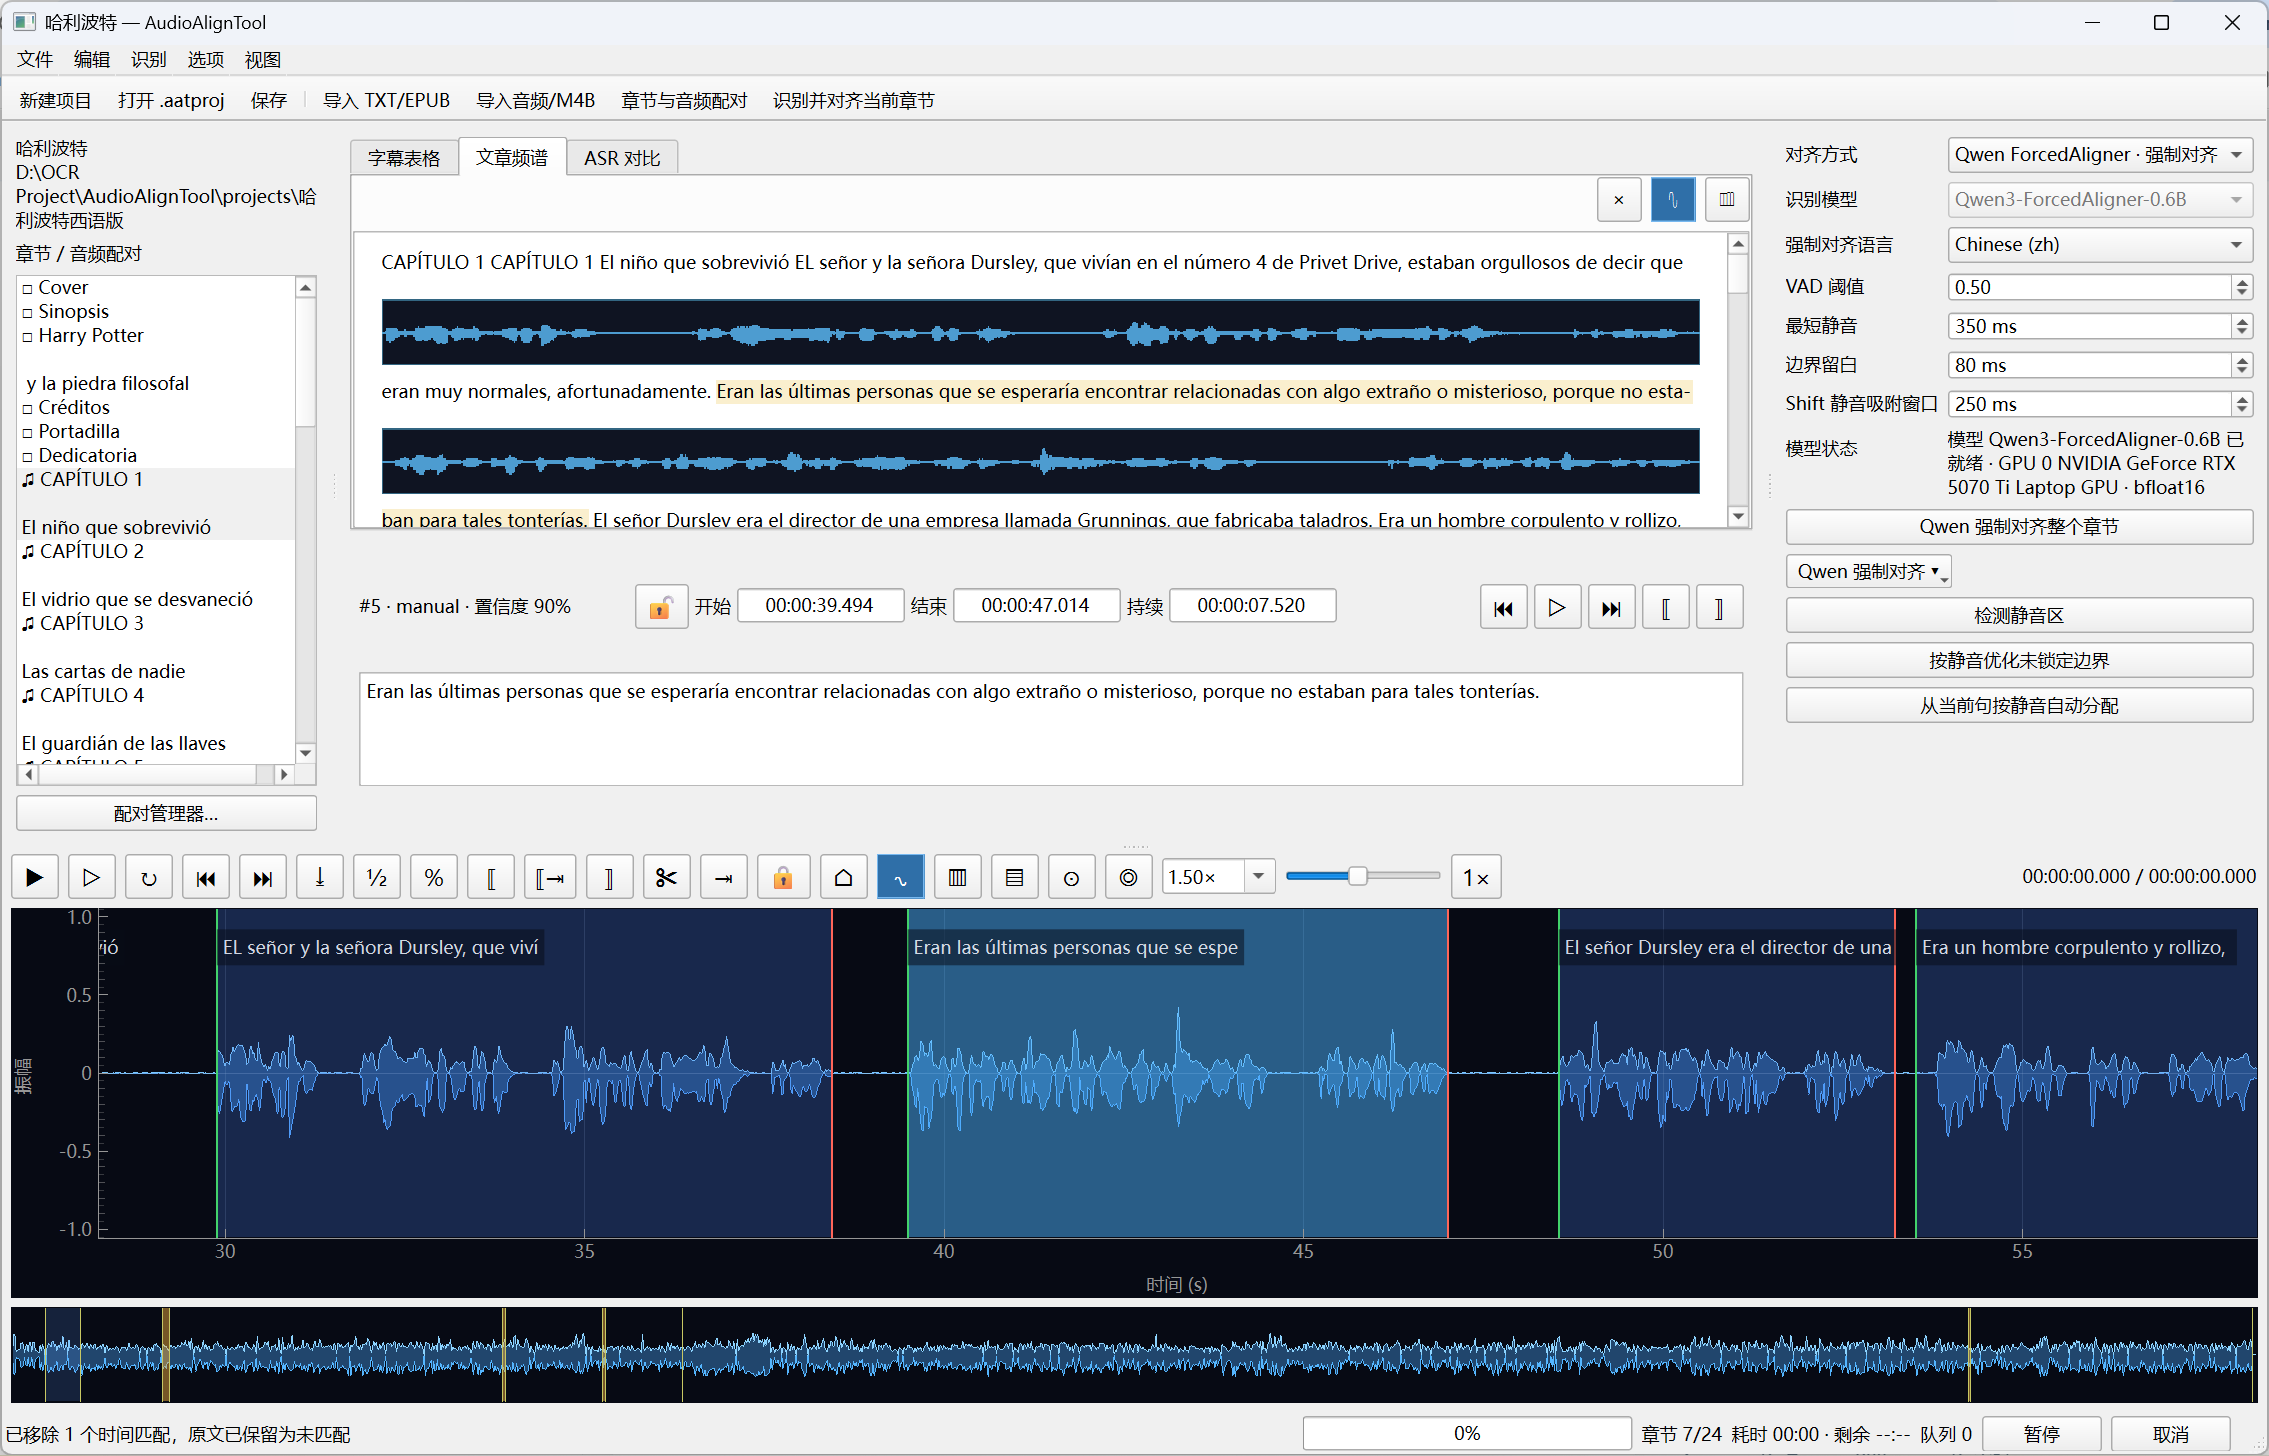
Task: Toggle the blue waveform display button above text
Action: [1673, 199]
